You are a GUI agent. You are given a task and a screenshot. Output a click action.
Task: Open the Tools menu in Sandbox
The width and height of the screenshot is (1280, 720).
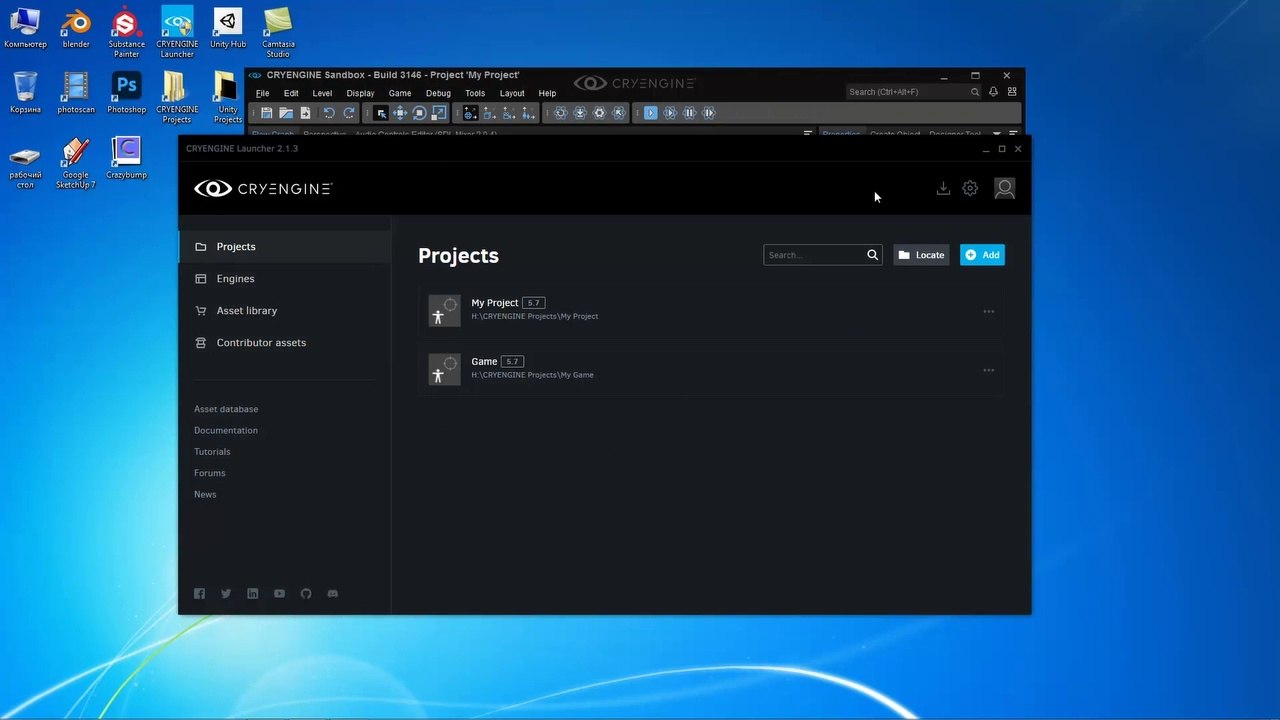[x=475, y=93]
